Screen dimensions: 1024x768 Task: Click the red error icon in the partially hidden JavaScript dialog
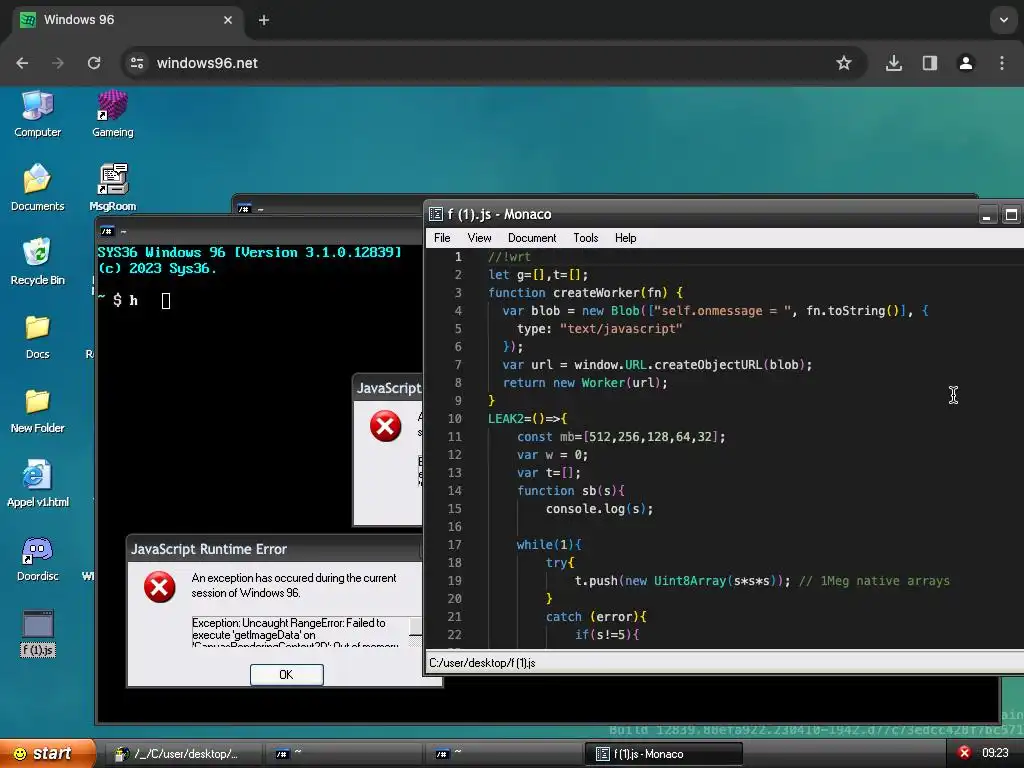coord(385,426)
